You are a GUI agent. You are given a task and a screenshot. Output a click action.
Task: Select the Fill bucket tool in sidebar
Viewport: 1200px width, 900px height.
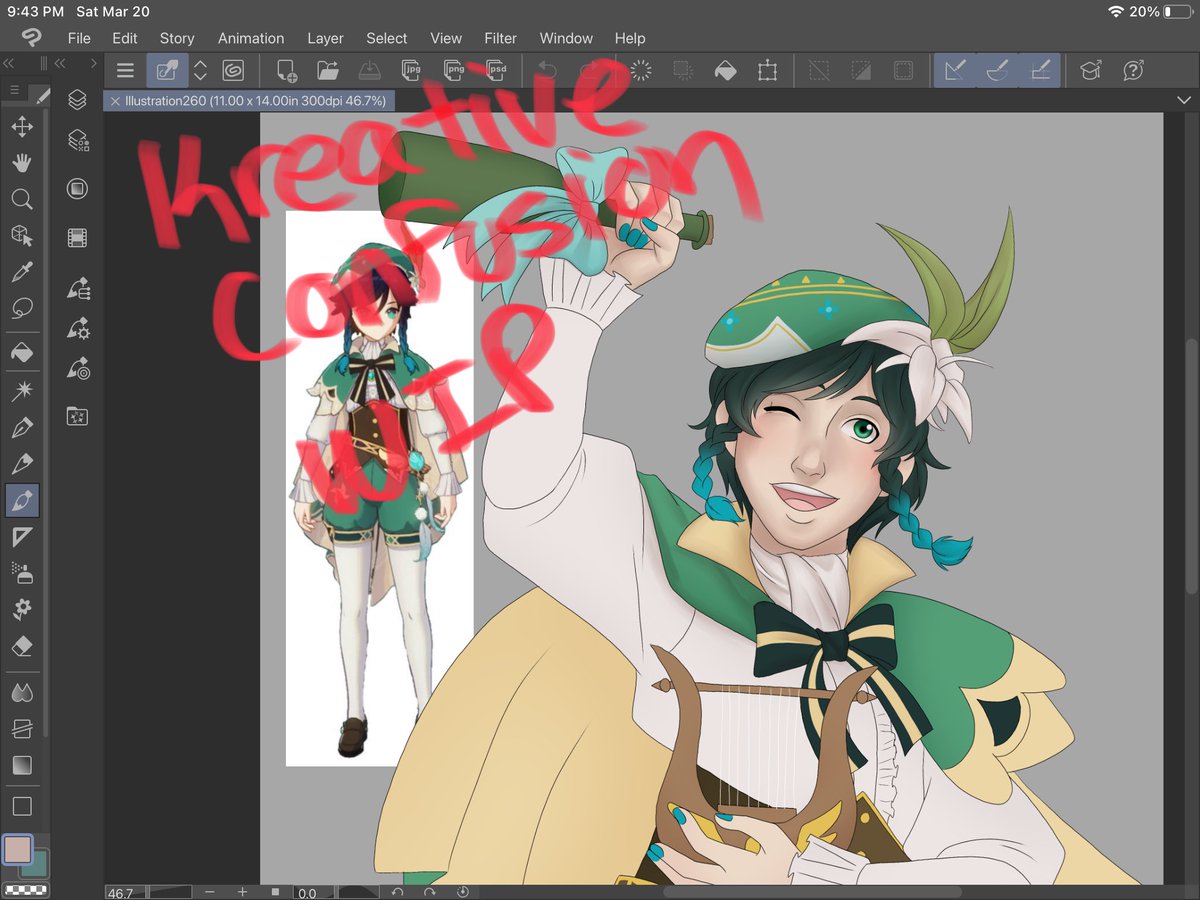point(22,352)
